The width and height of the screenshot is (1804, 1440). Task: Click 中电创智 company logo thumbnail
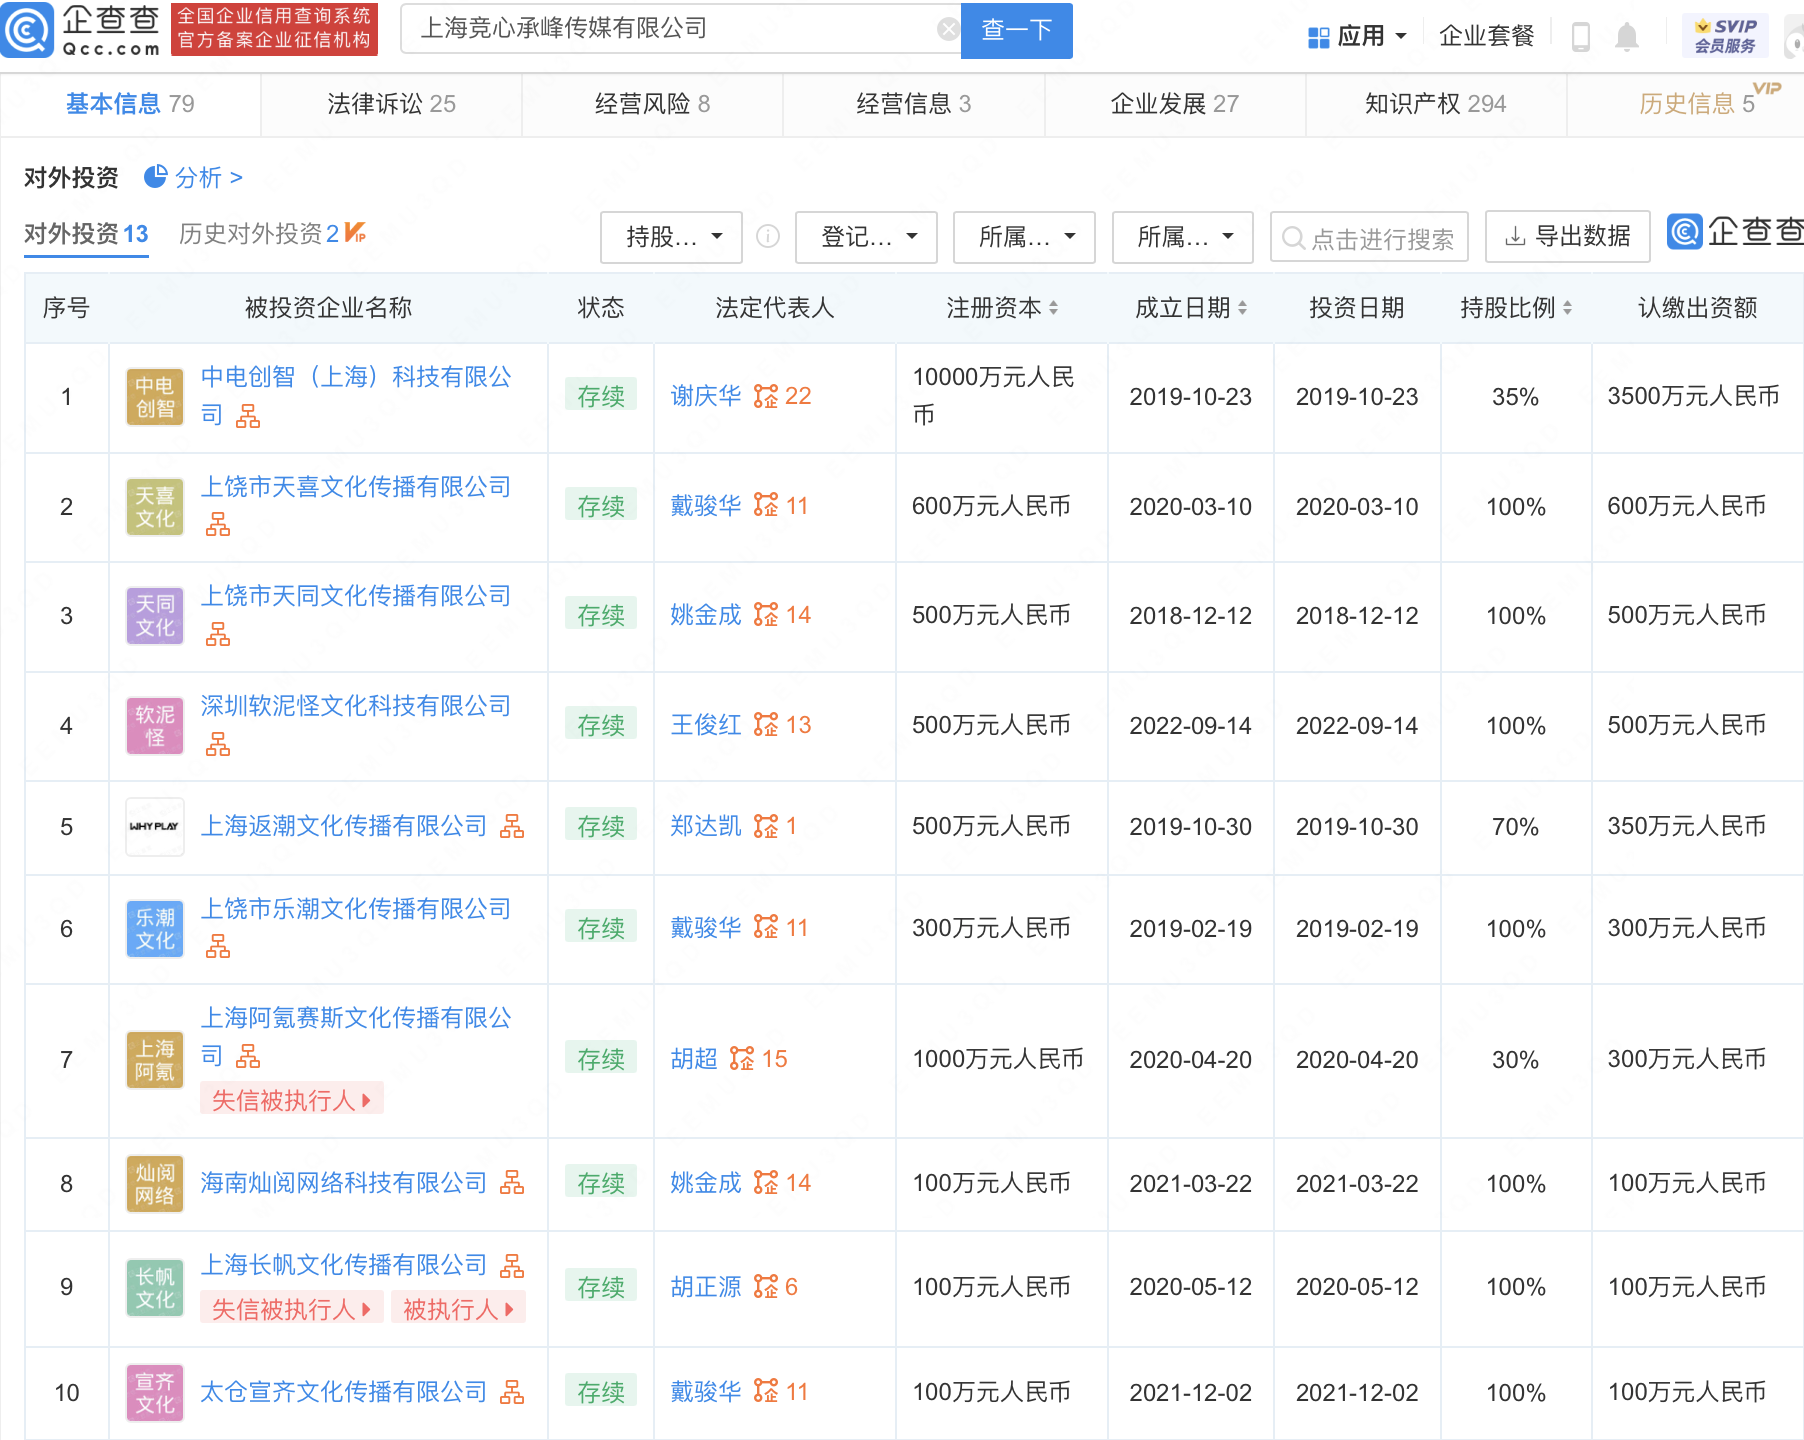coord(155,397)
